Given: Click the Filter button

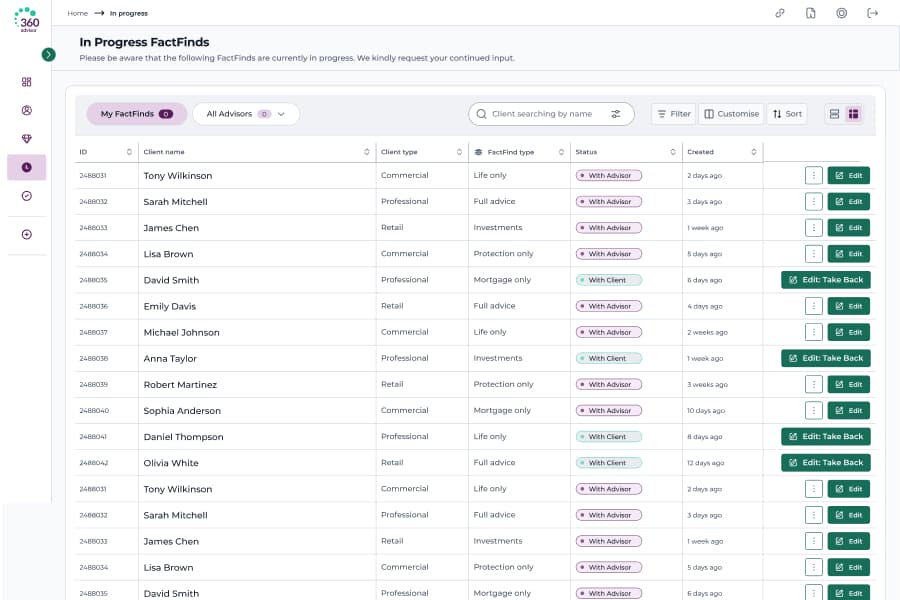Looking at the screenshot, I should coord(673,114).
